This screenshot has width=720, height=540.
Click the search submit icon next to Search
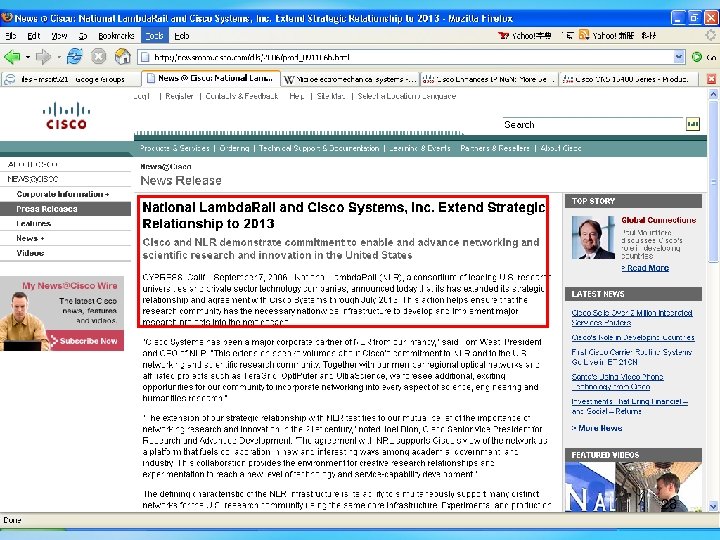pyautogui.click(x=692, y=124)
